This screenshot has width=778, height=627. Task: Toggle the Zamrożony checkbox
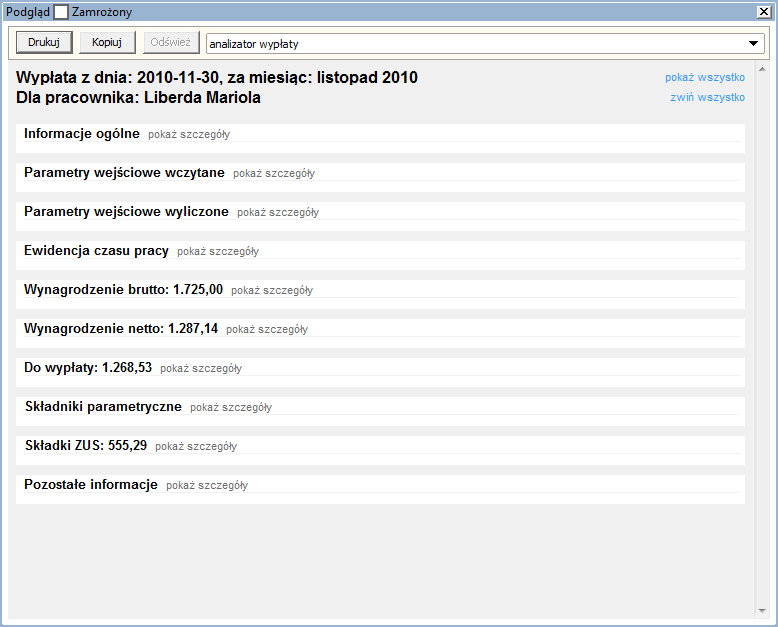[x=61, y=12]
